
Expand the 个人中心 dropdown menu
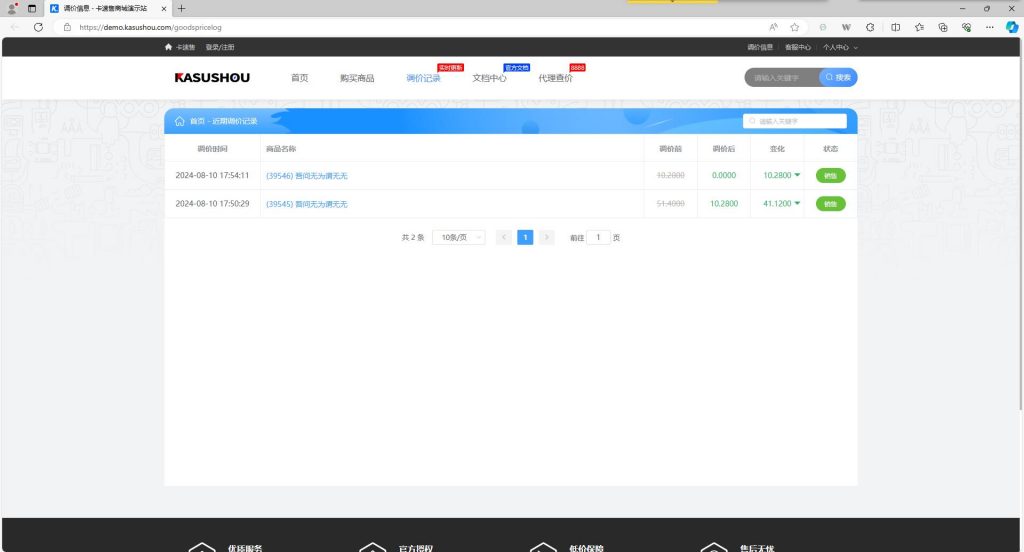[839, 47]
